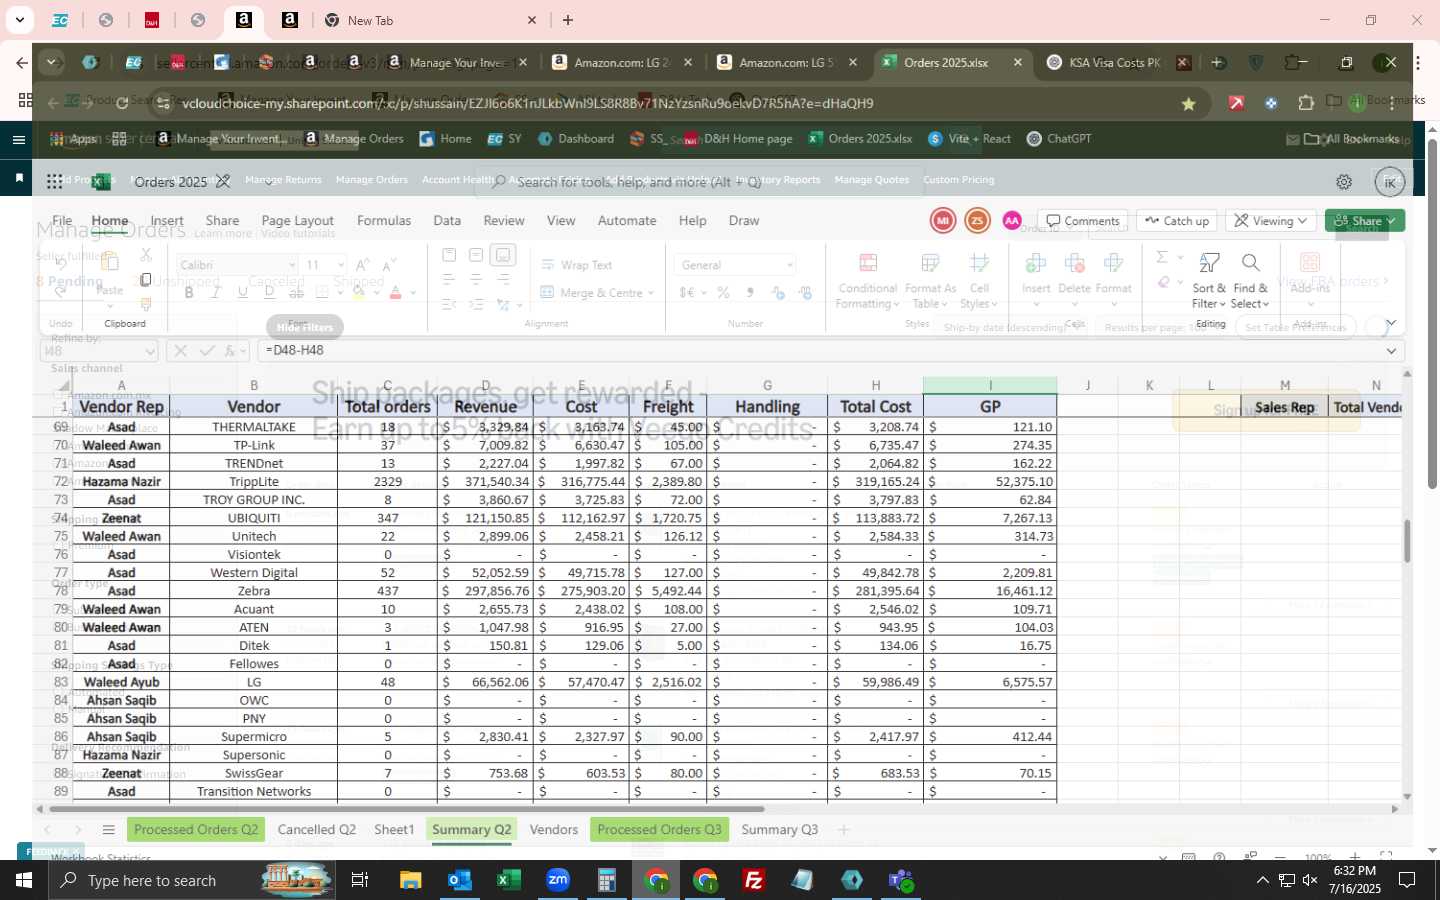Open Conditional Formatting in the Styles group
This screenshot has height=900, width=1440.
[867, 281]
